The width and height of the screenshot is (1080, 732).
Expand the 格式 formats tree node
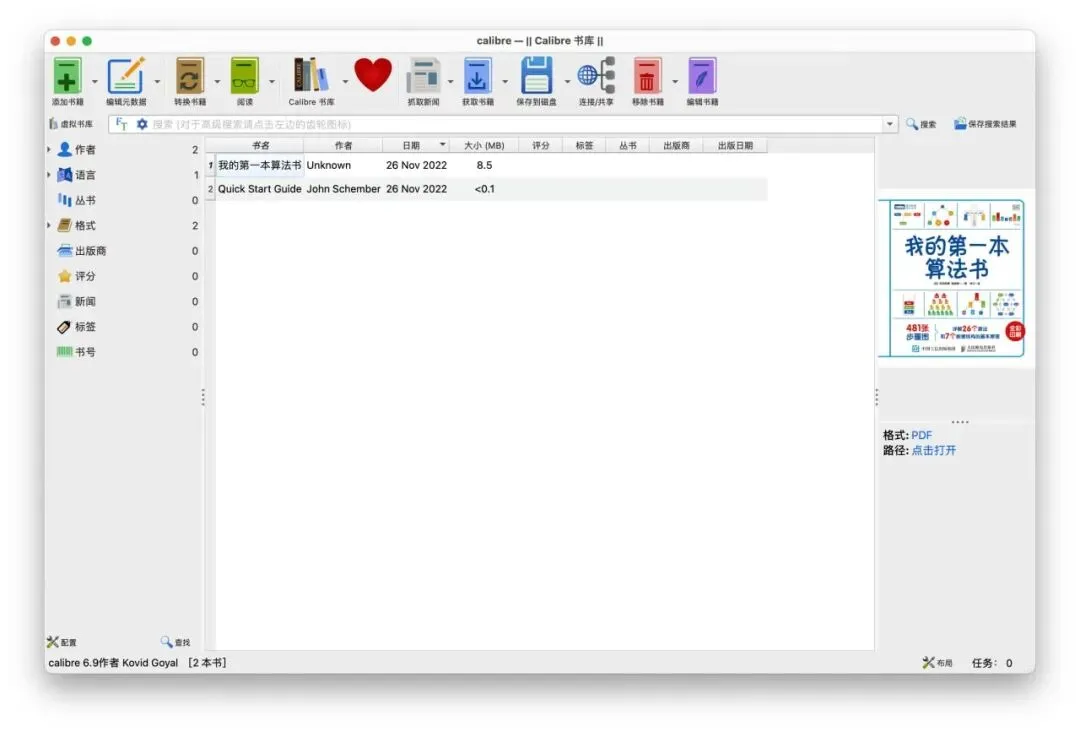click(49, 225)
